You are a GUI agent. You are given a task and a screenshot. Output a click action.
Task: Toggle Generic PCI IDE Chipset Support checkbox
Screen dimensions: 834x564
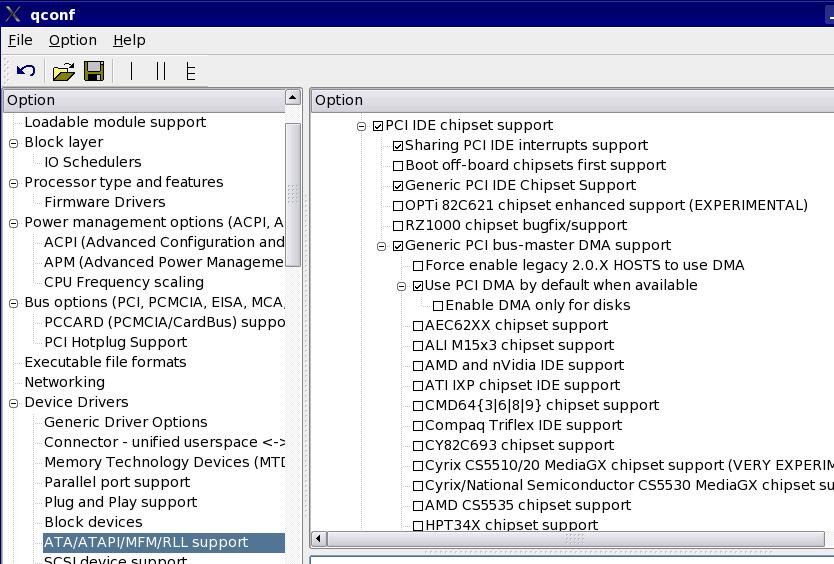coord(398,186)
